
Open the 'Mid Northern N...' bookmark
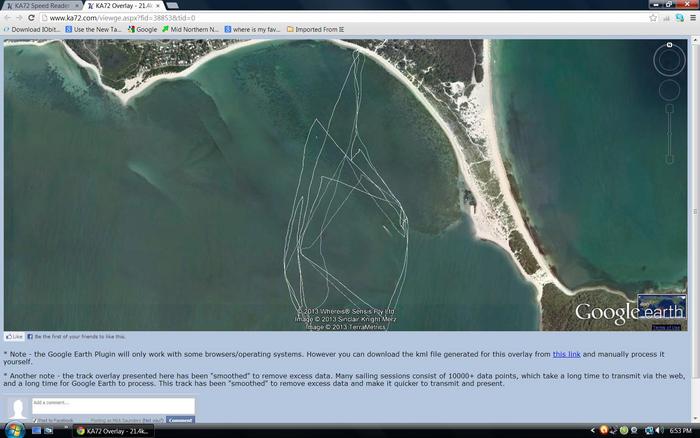(190, 29)
